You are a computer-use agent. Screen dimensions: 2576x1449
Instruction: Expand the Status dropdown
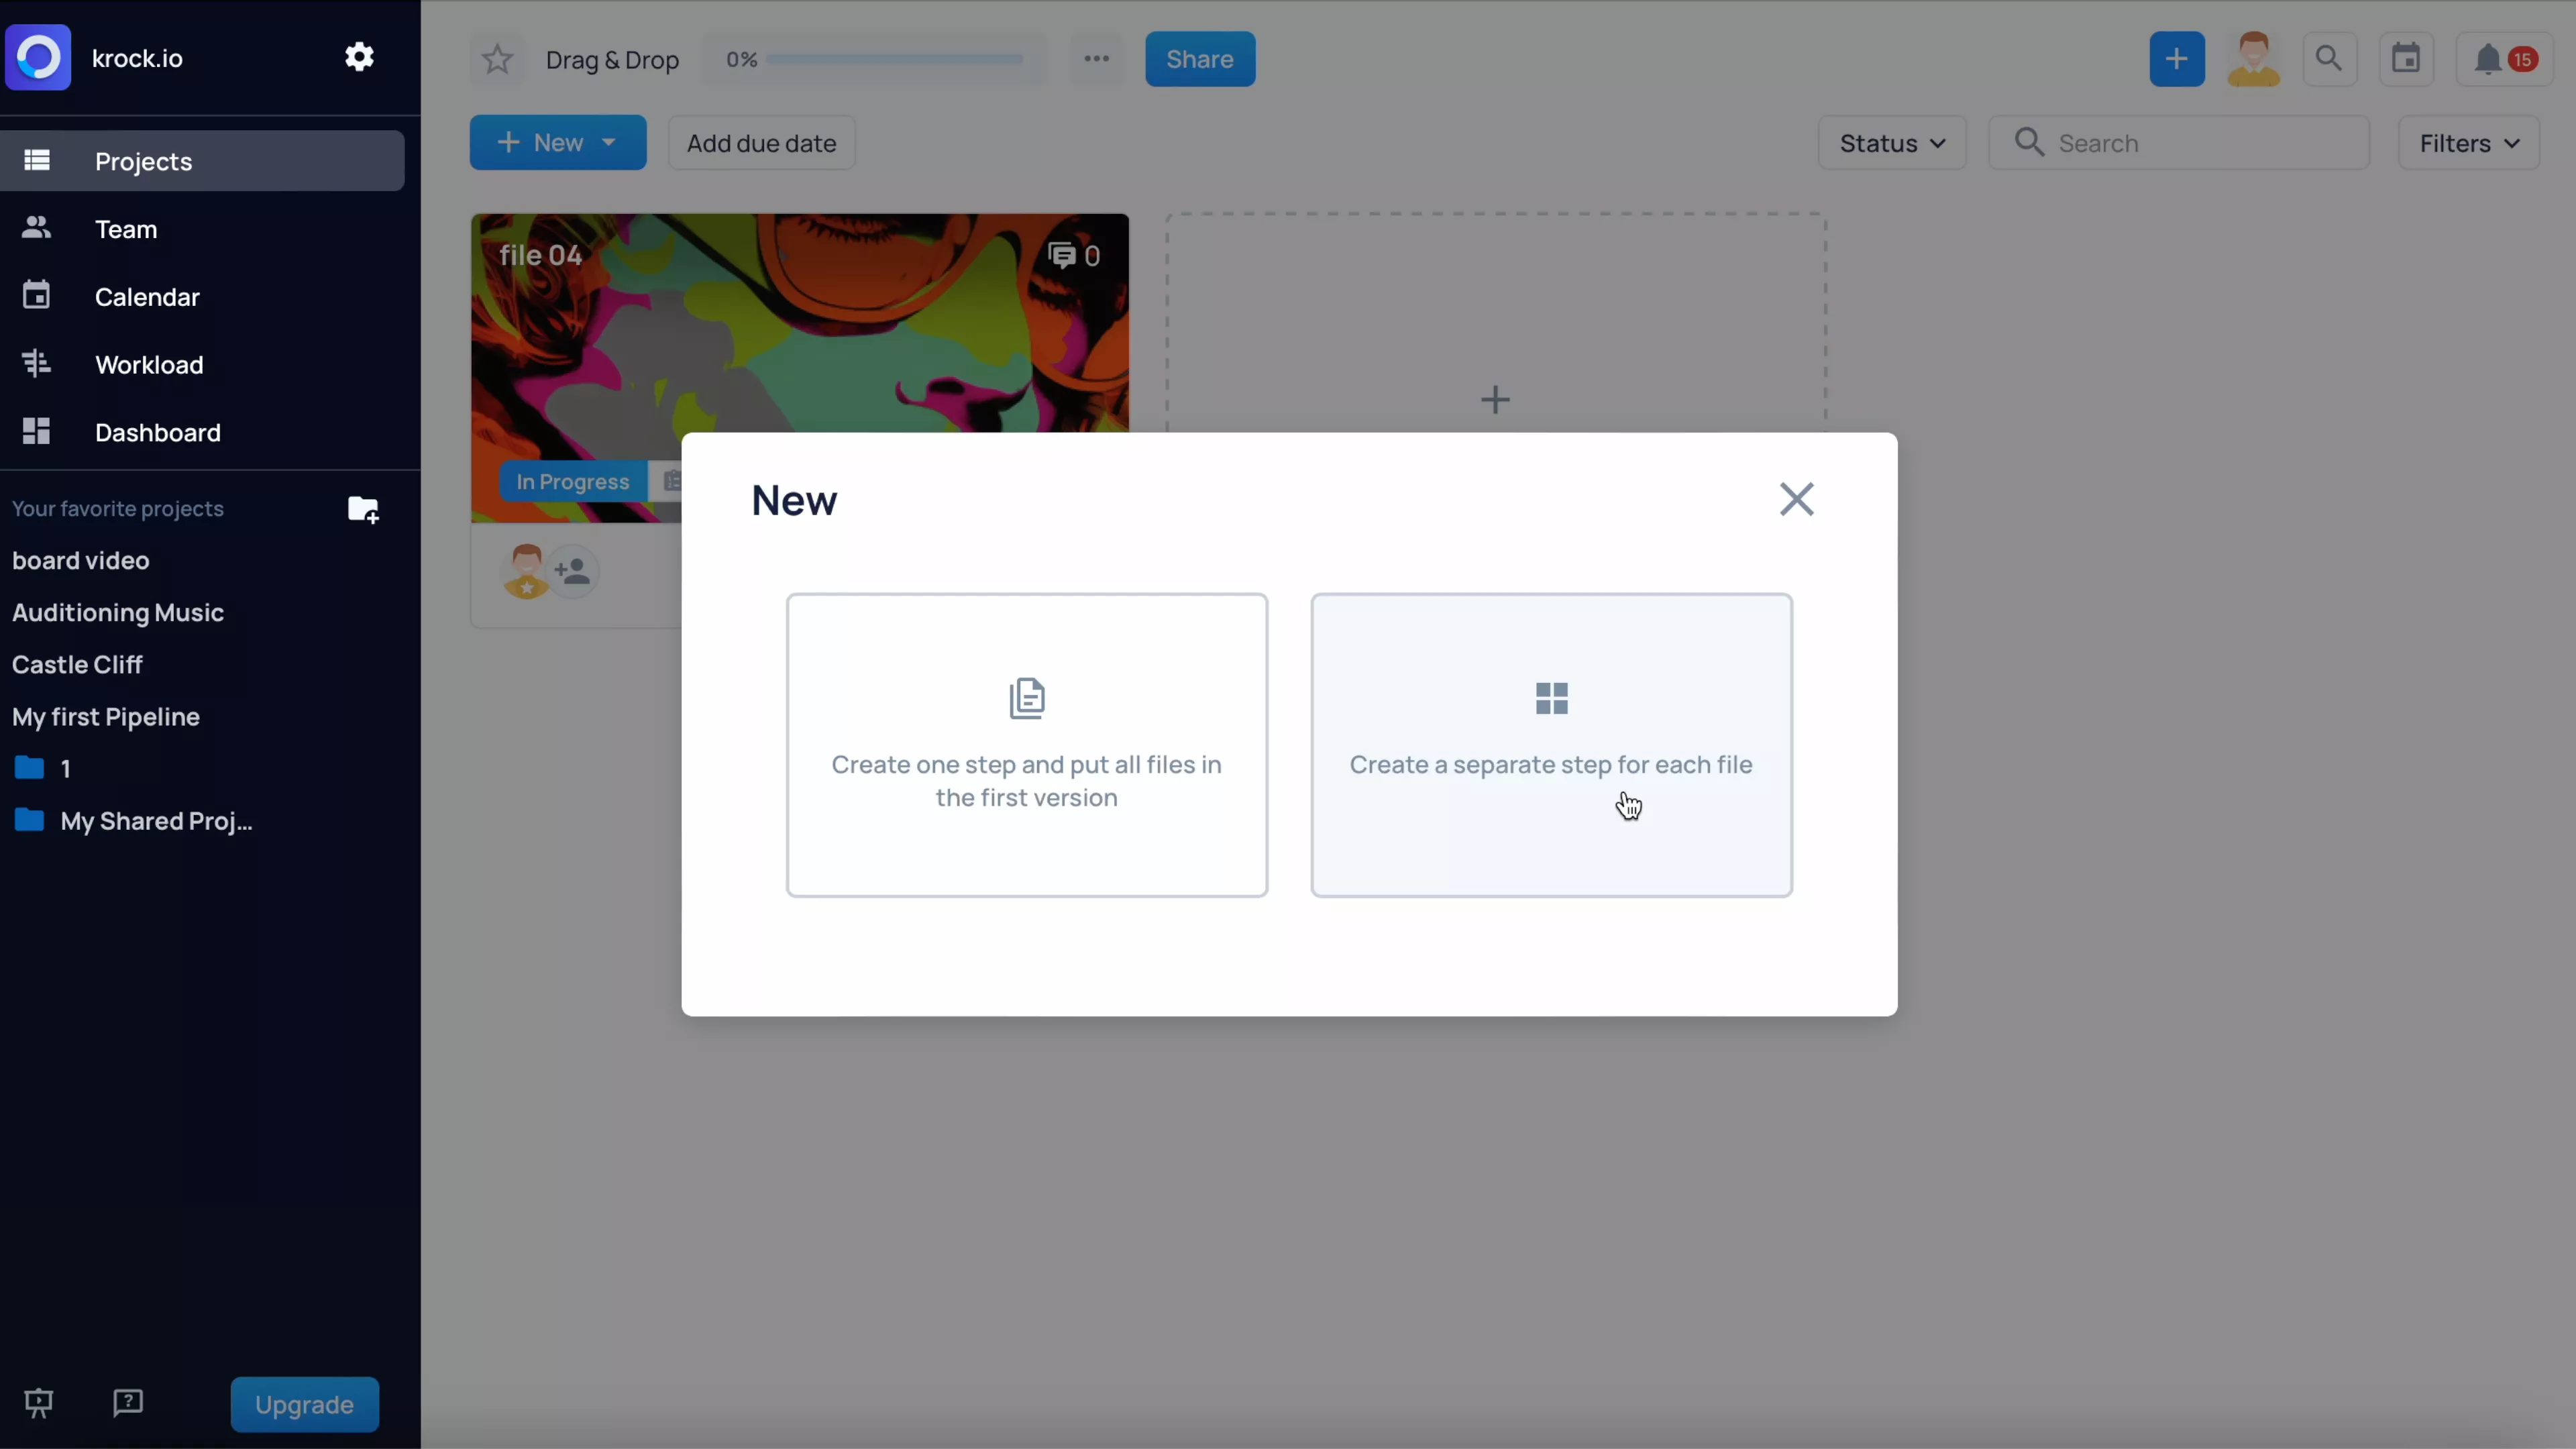1890,142
